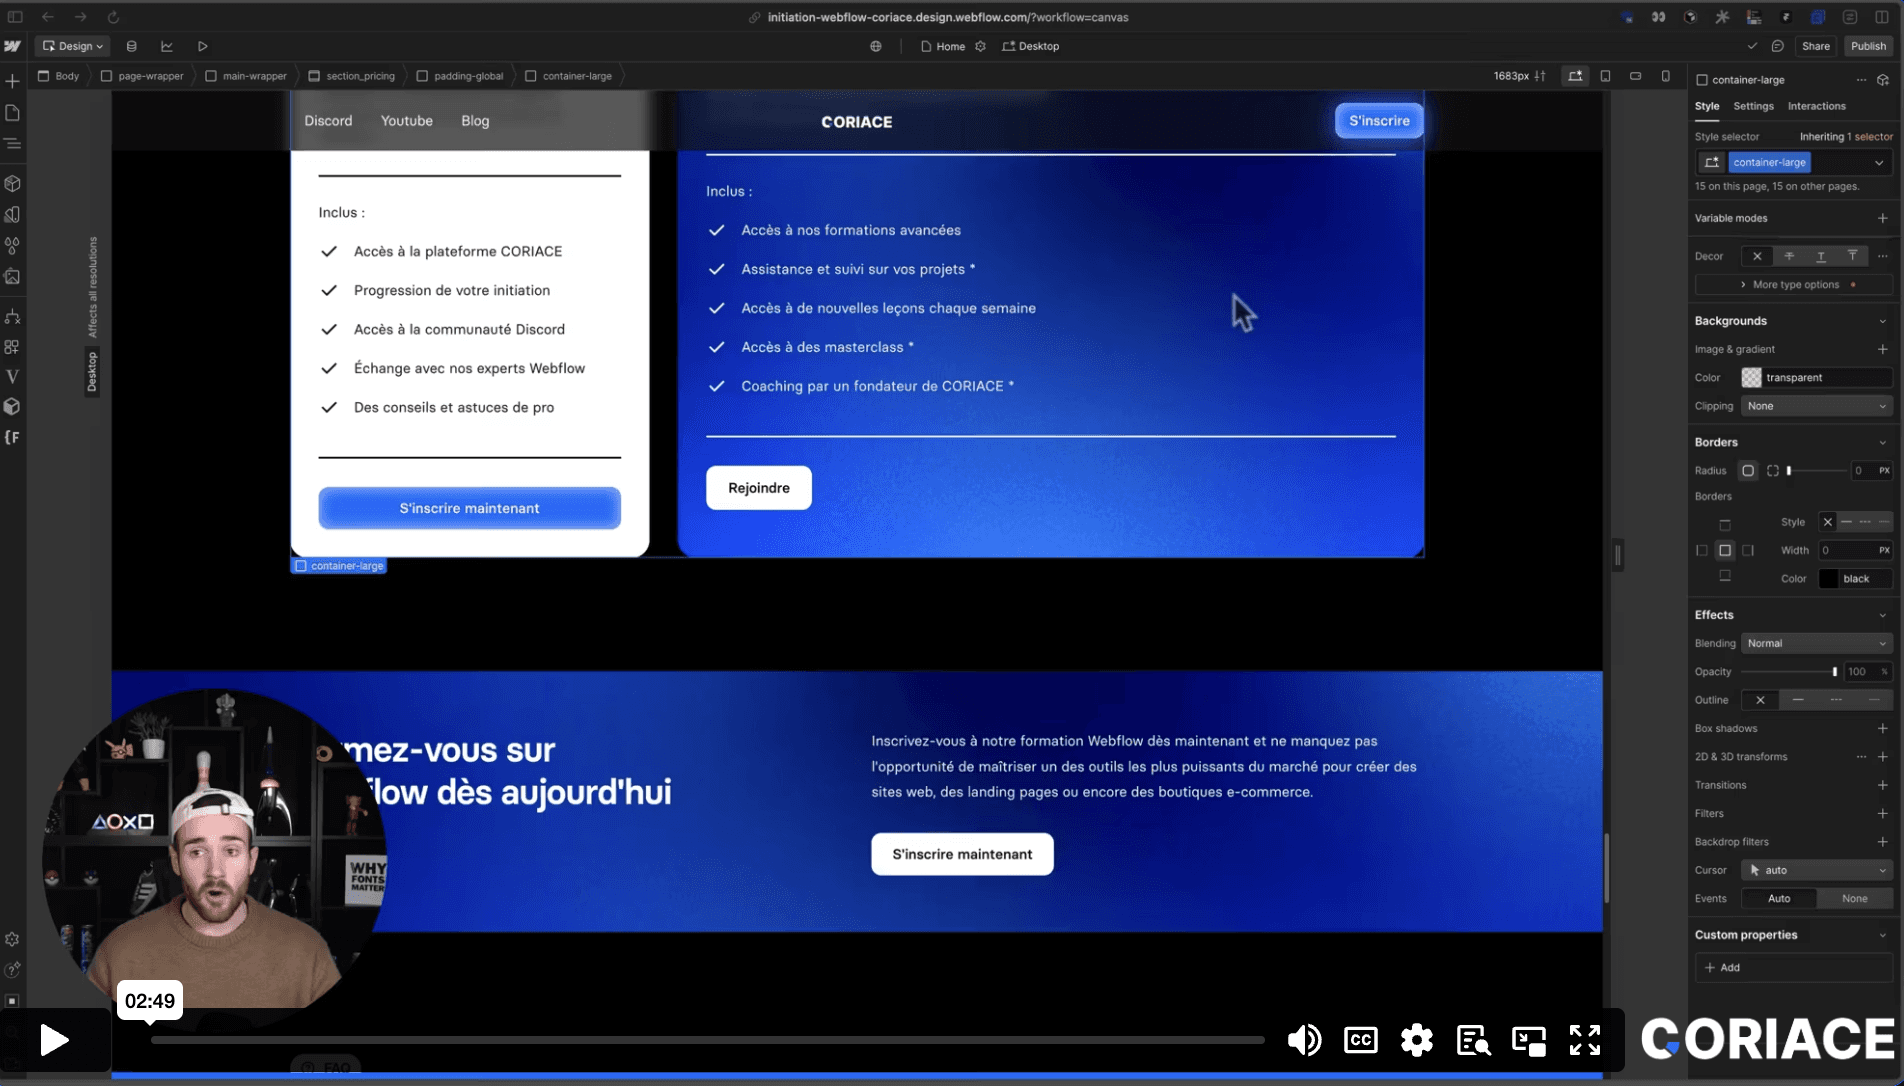Switch to the mobile portrait breakpoint

tap(1665, 76)
